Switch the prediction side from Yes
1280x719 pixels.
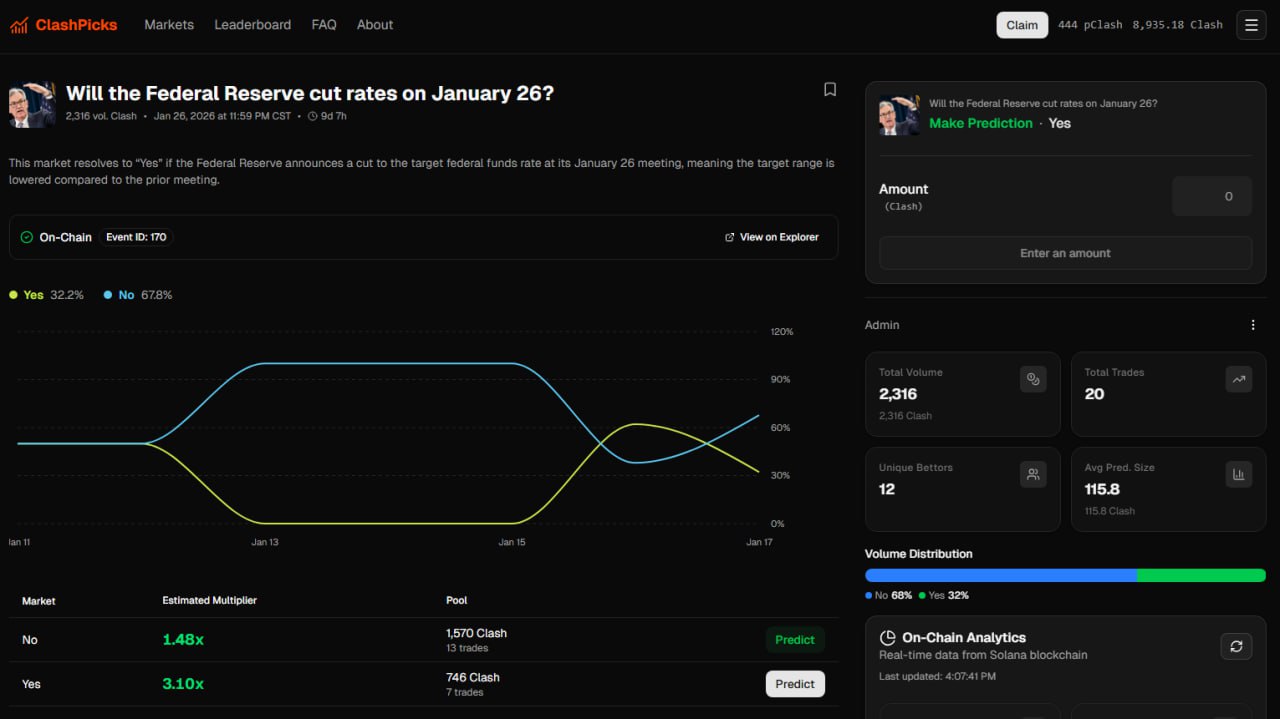pos(1059,123)
